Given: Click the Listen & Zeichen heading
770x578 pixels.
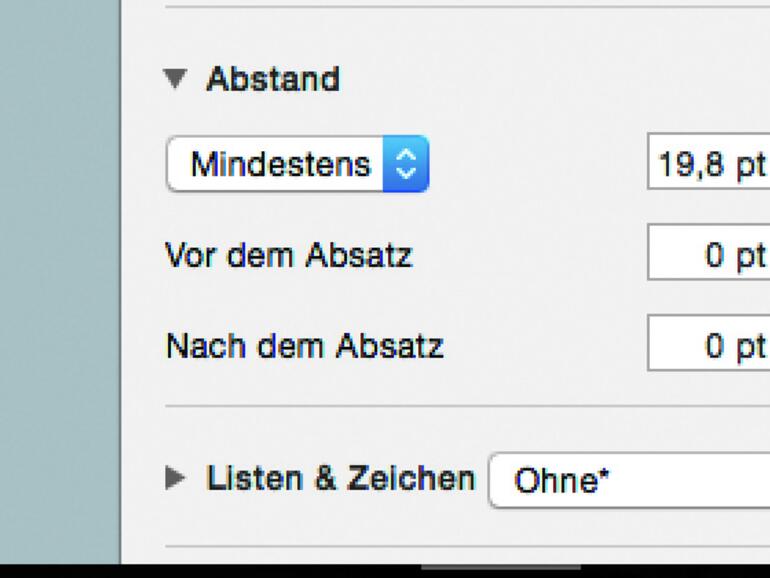Looking at the screenshot, I should 340,479.
